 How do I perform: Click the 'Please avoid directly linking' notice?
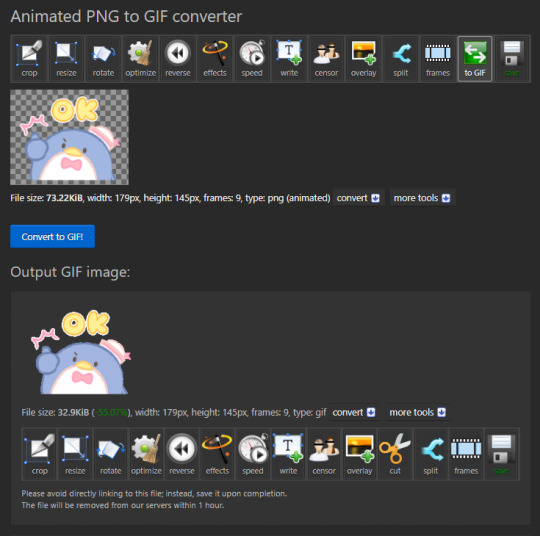154,494
